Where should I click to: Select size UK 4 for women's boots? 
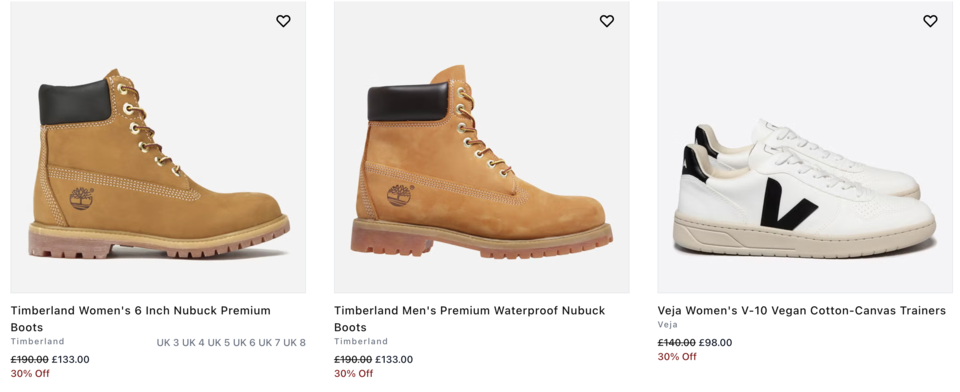click(193, 342)
